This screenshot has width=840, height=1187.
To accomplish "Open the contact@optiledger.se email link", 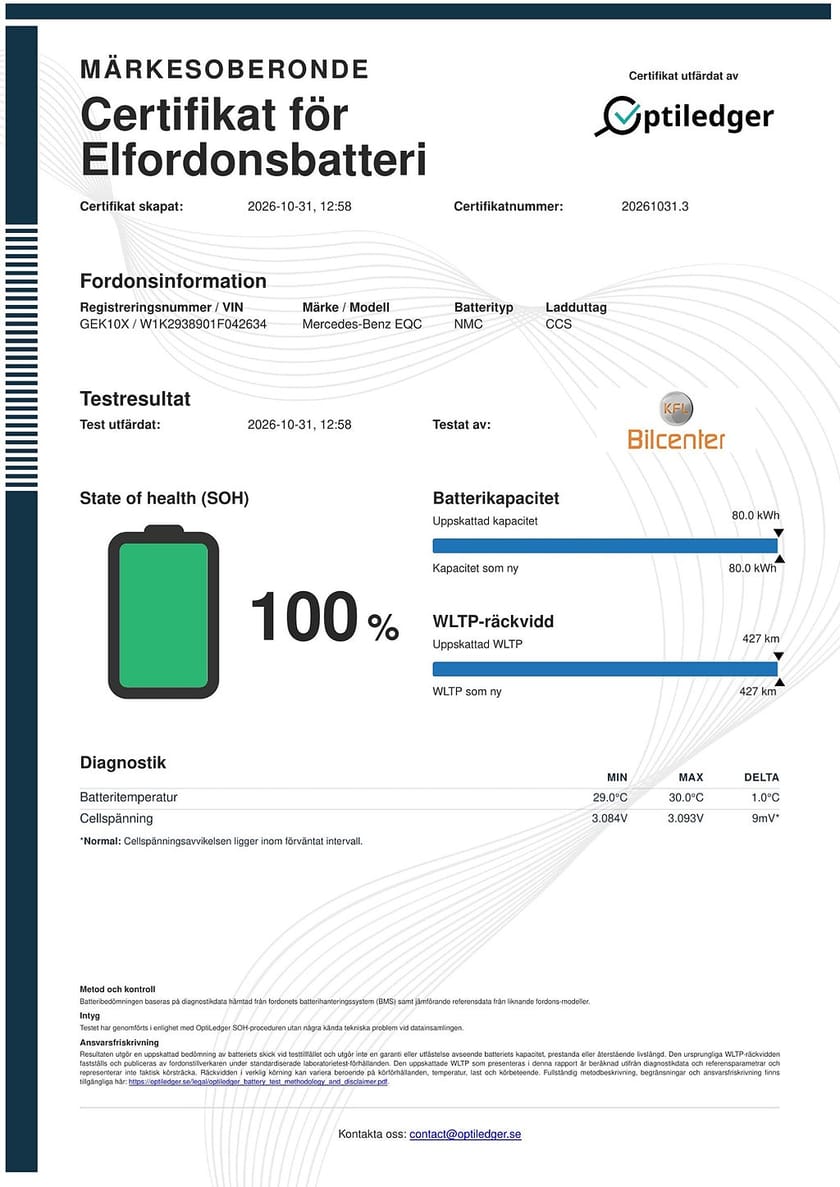I will pyautogui.click(x=465, y=1134).
